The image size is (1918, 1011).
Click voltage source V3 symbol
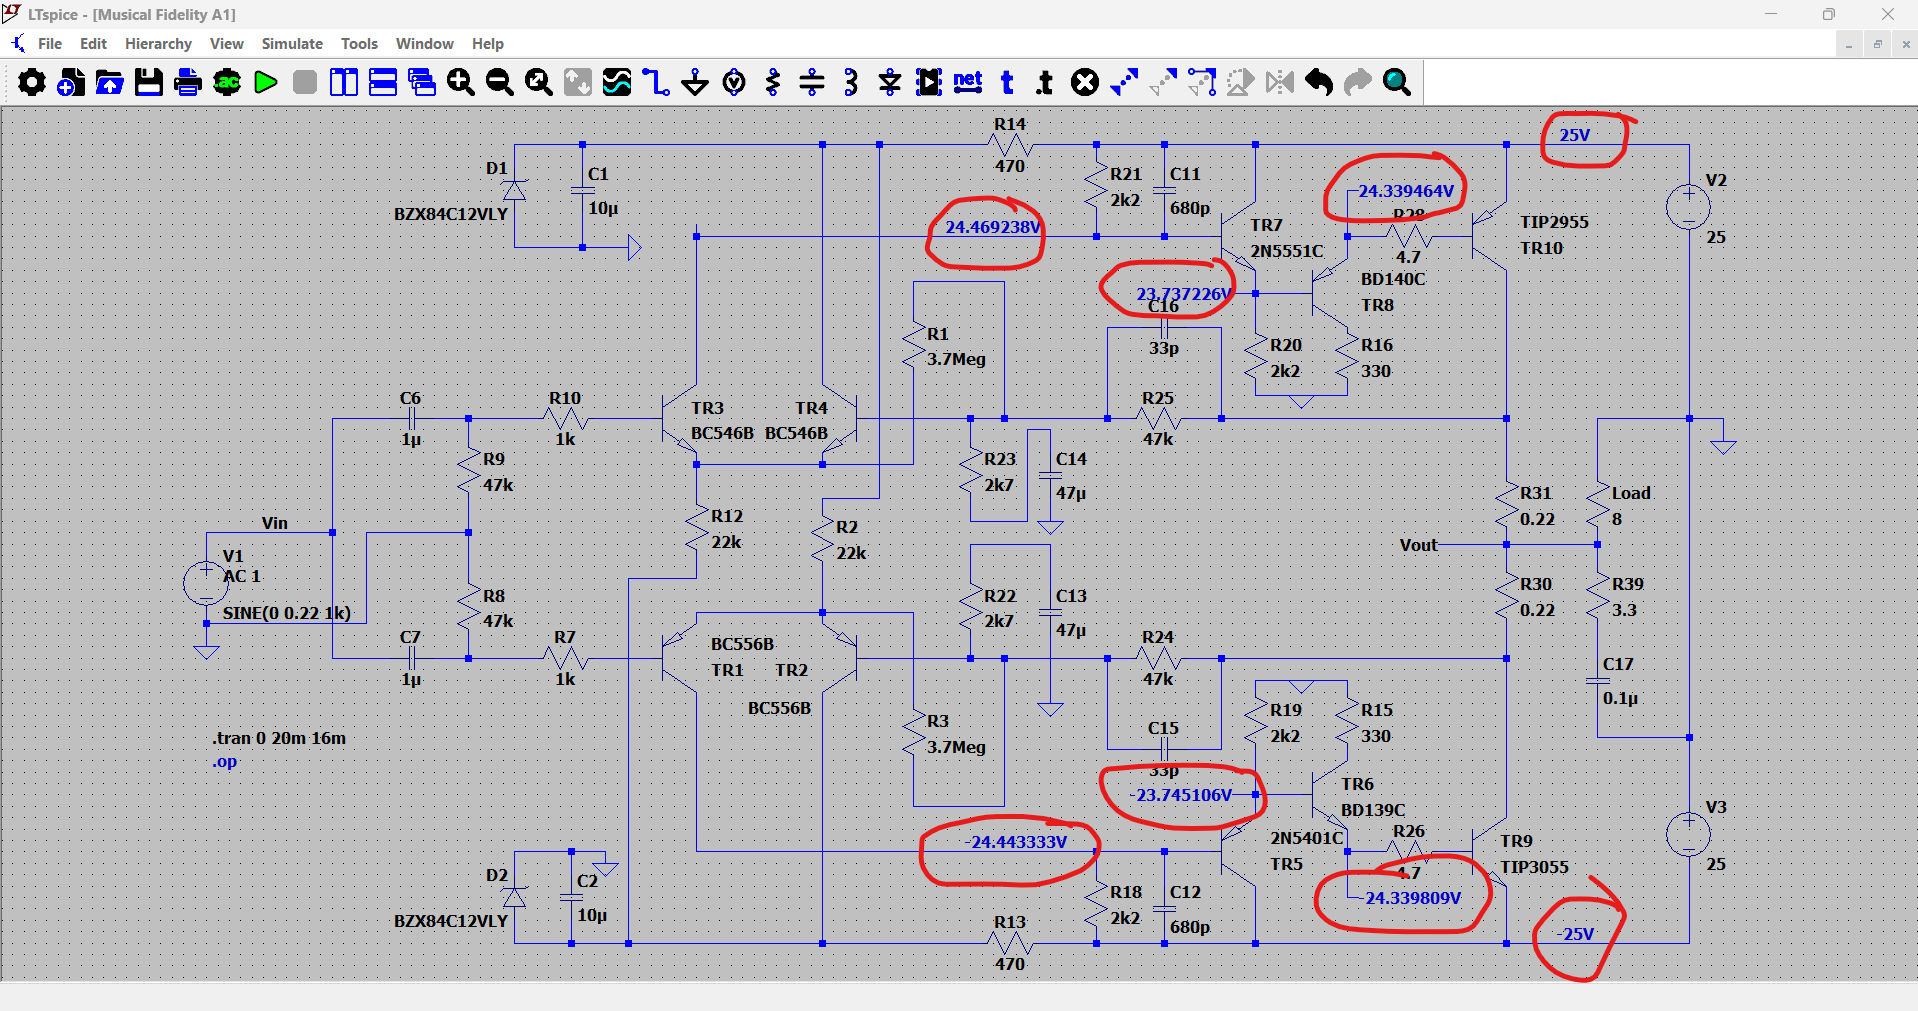tap(1689, 835)
